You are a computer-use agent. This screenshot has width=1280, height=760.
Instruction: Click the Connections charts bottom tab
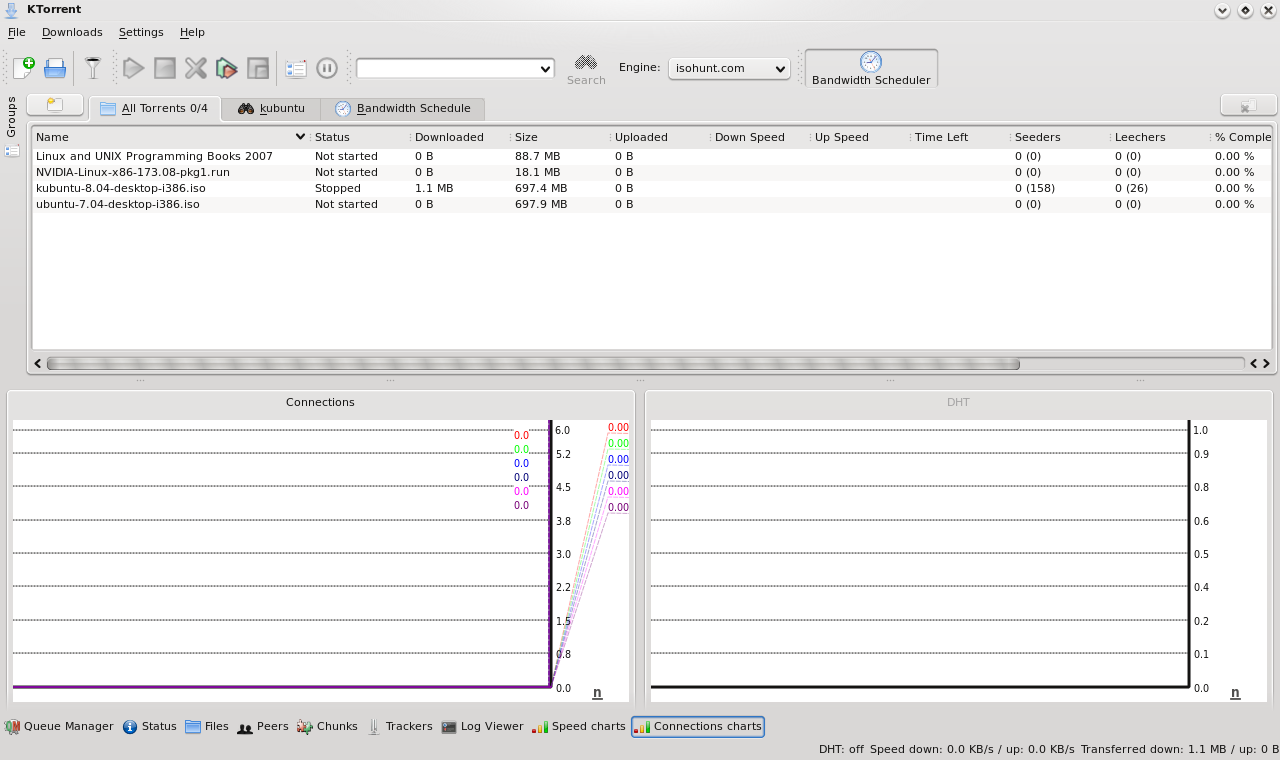698,727
